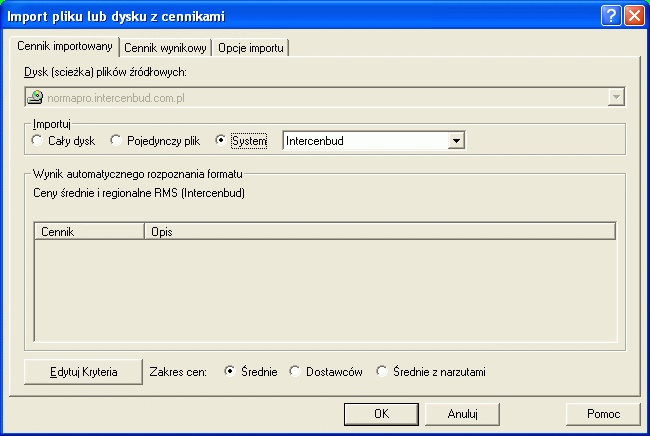The height and width of the screenshot is (436, 650).
Task: Select Średnie price range option
Action: [231, 372]
